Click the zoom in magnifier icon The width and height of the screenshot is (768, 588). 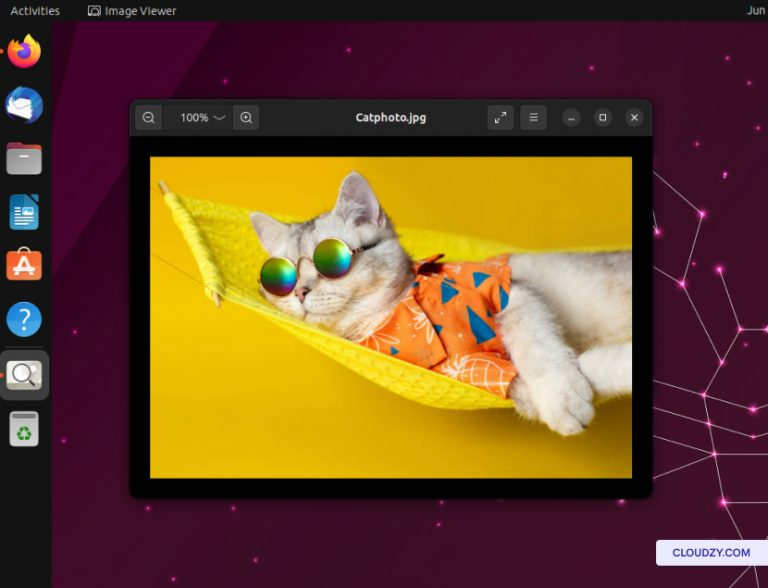tap(246, 118)
